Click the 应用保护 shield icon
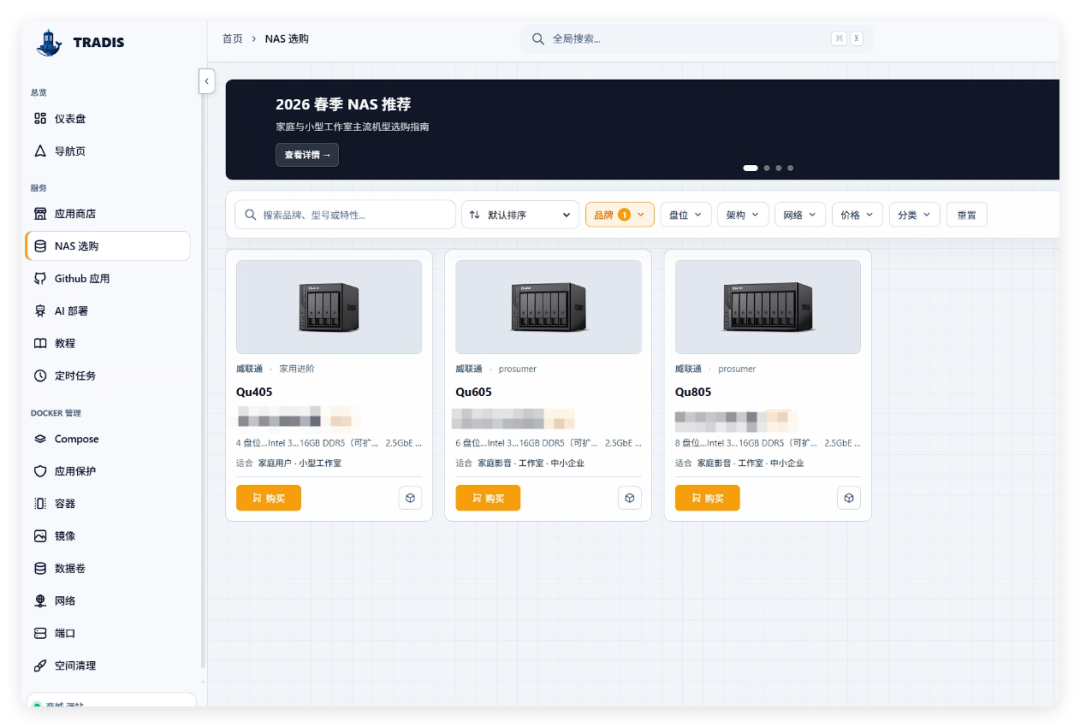Image resolution: width=1080 pixels, height=727 pixels. [41, 471]
